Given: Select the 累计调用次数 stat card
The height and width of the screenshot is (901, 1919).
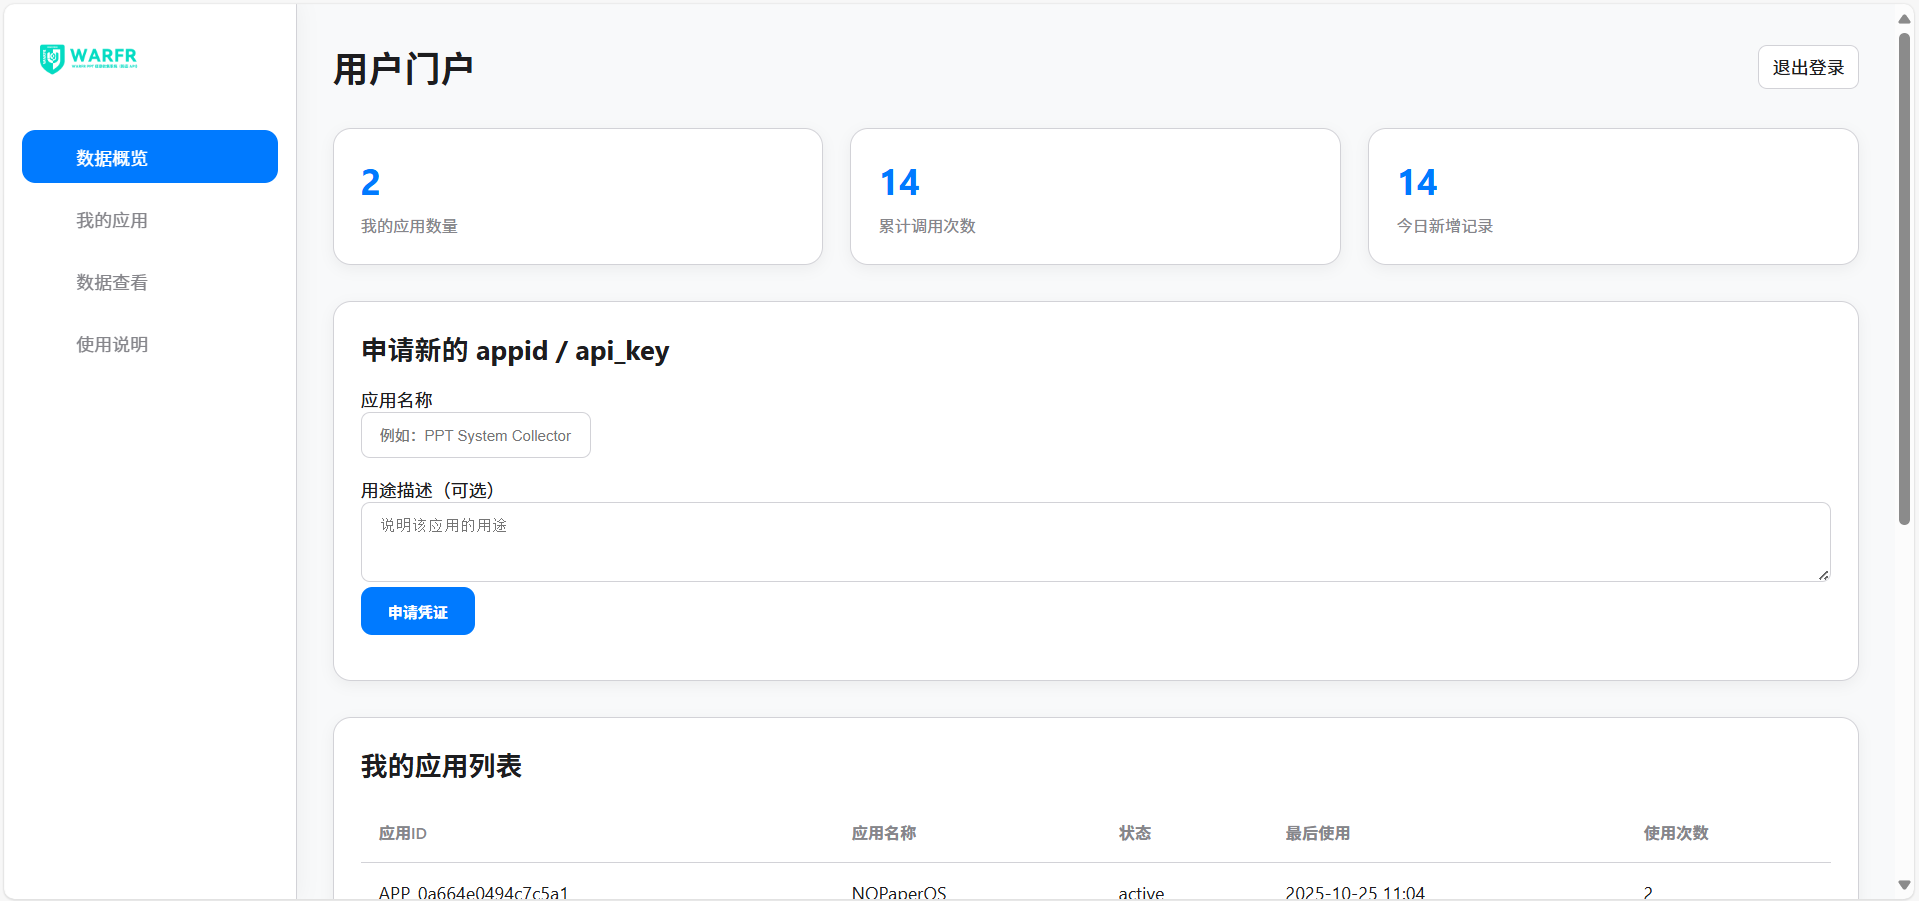Looking at the screenshot, I should pos(1094,197).
